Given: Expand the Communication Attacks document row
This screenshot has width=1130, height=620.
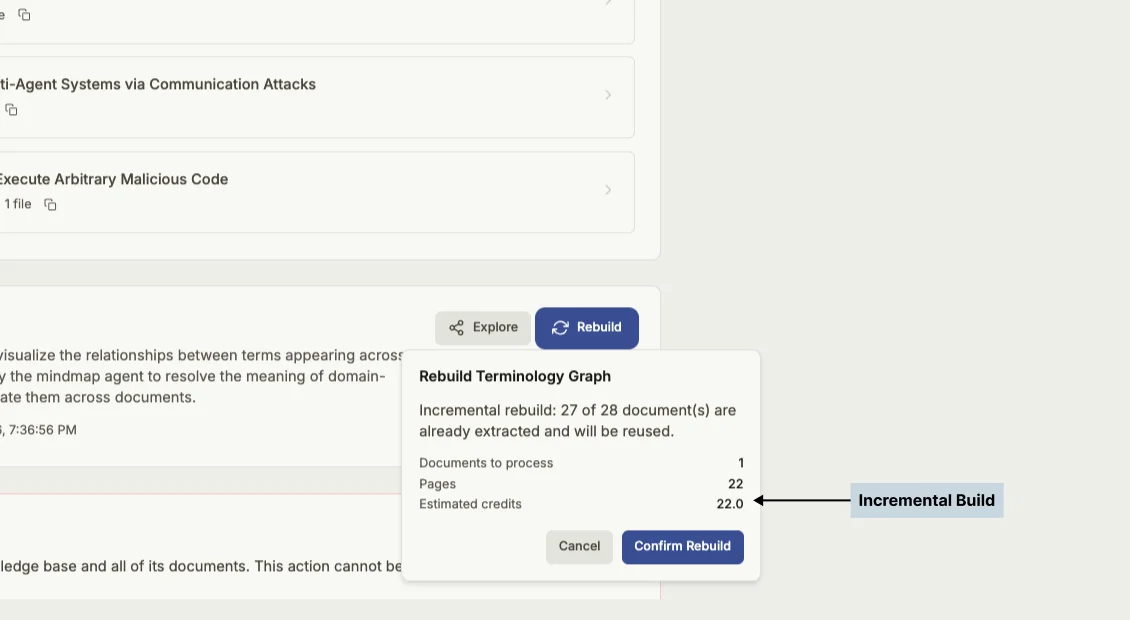Looking at the screenshot, I should (608, 95).
